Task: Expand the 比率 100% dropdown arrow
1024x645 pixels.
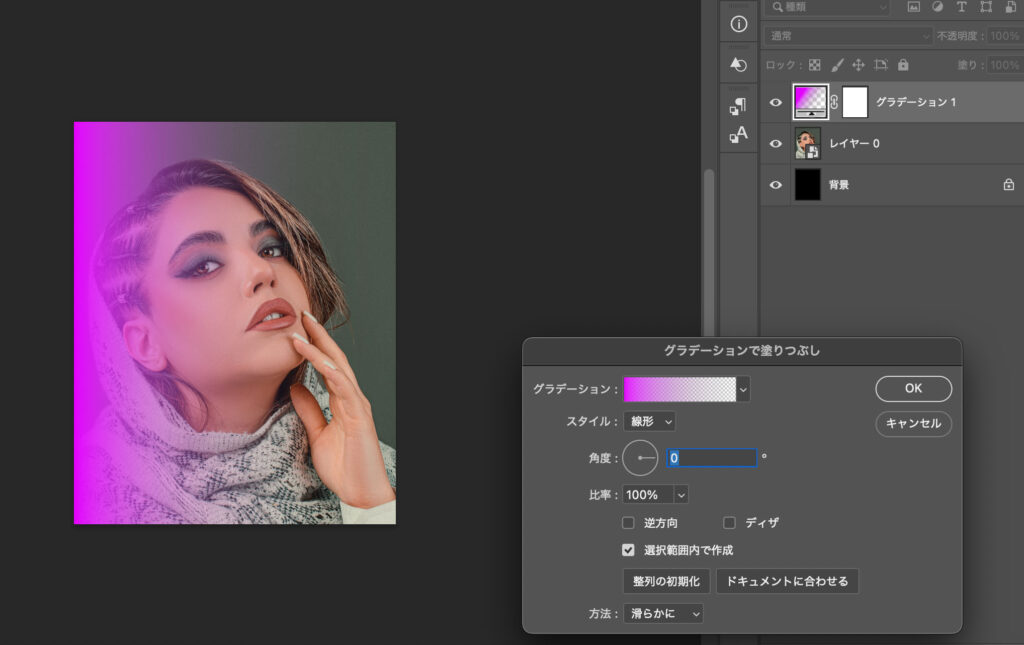Action: coord(681,495)
